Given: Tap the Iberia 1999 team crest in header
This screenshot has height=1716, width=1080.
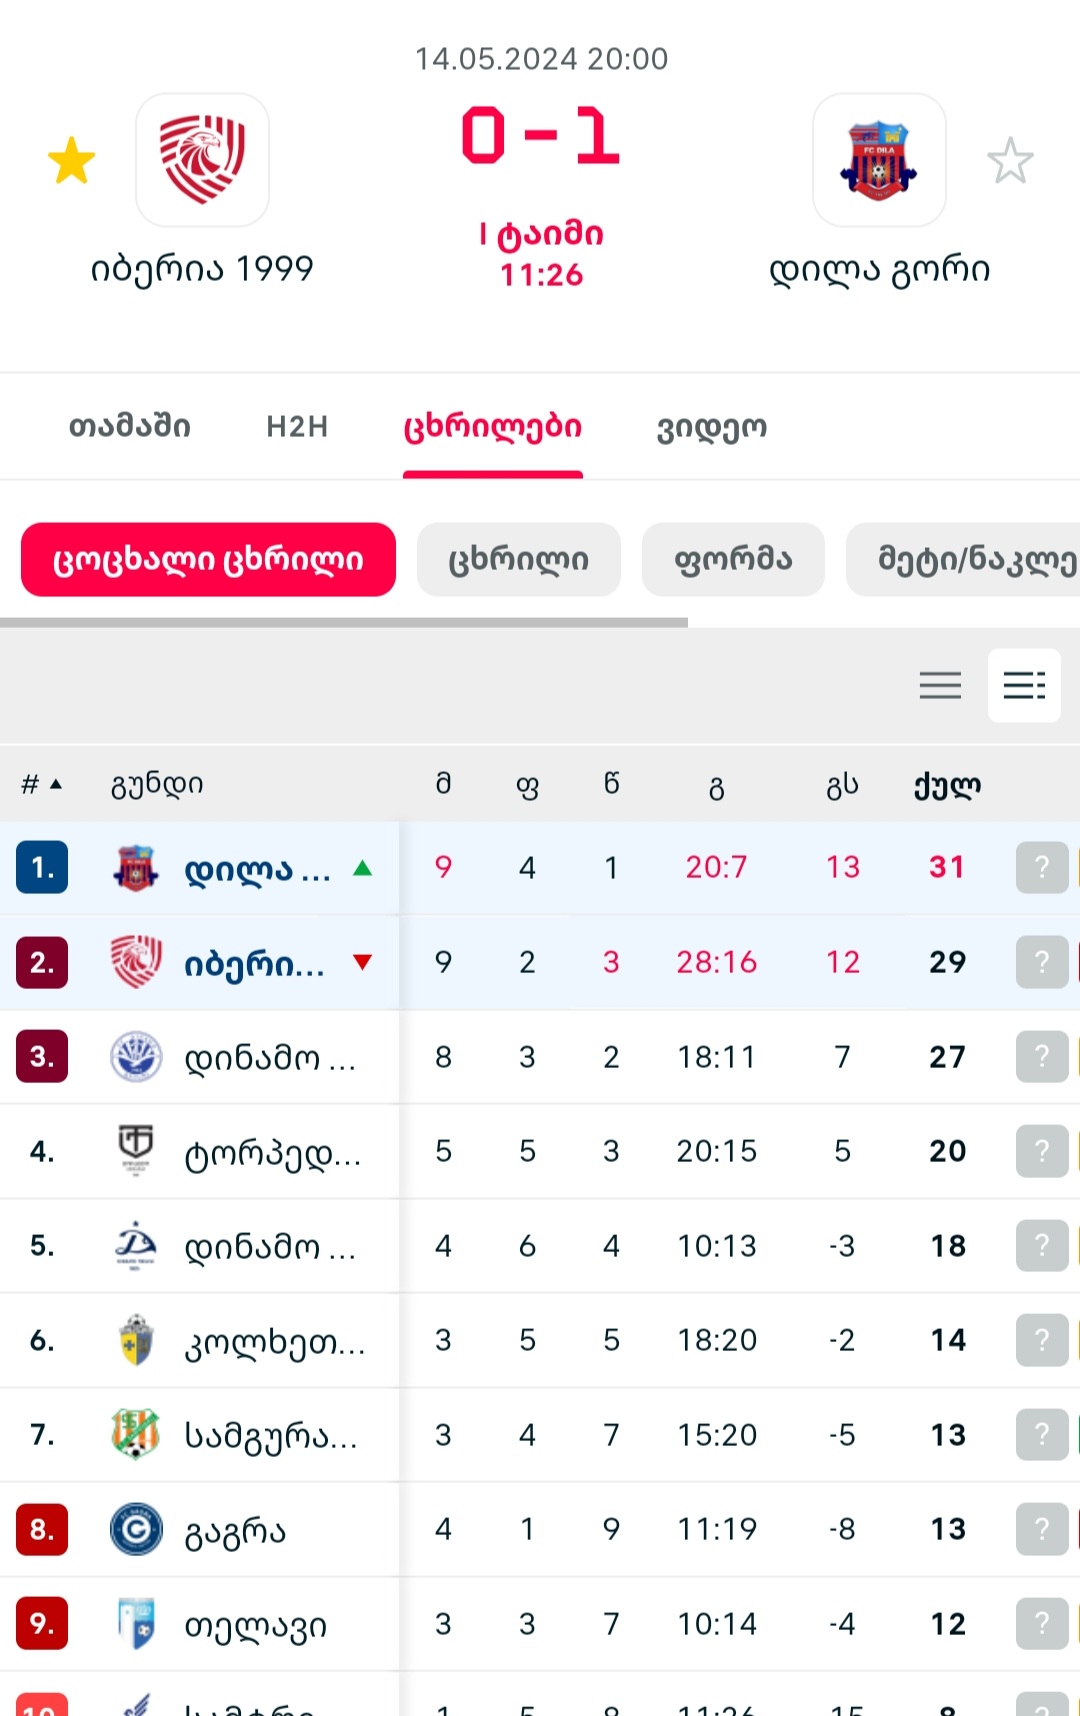Looking at the screenshot, I should pos(202,160).
